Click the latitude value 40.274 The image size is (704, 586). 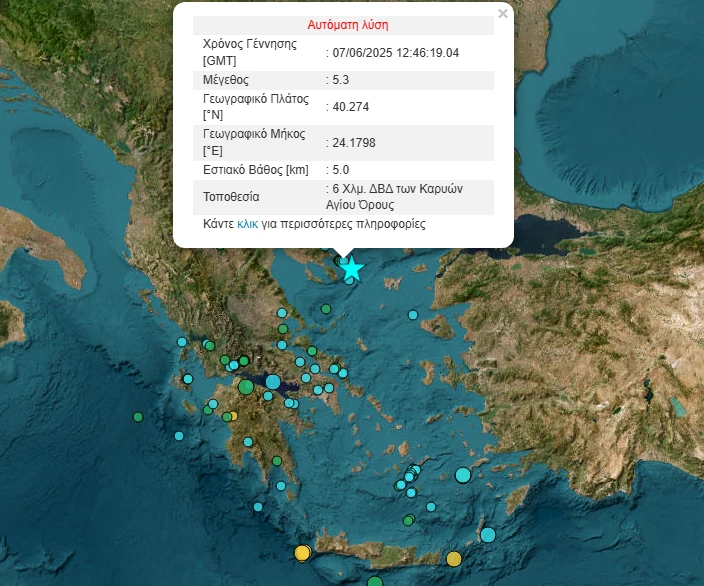click(x=350, y=106)
